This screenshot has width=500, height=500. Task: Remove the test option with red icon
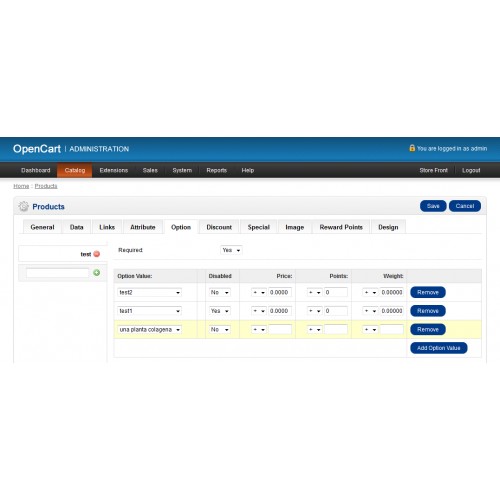click(97, 254)
